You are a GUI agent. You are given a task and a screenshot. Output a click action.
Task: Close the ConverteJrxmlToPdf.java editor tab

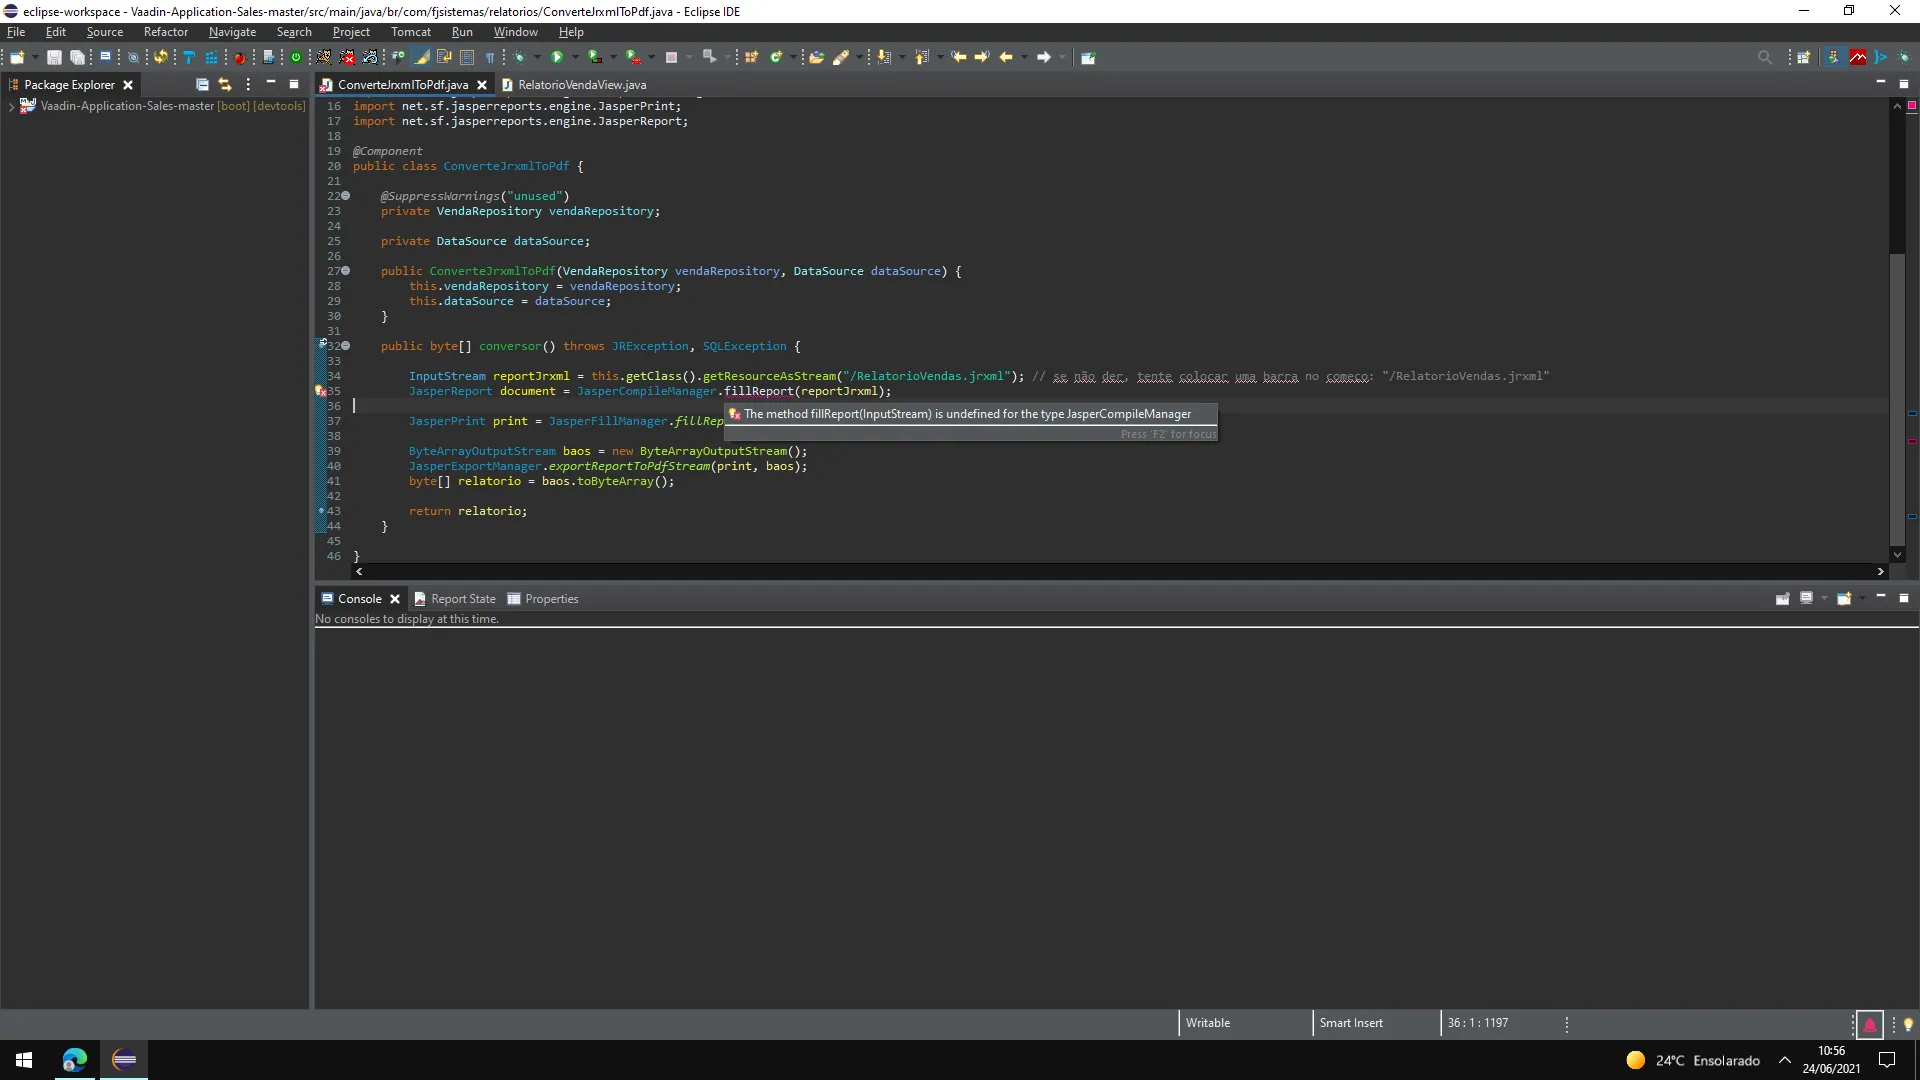(482, 85)
